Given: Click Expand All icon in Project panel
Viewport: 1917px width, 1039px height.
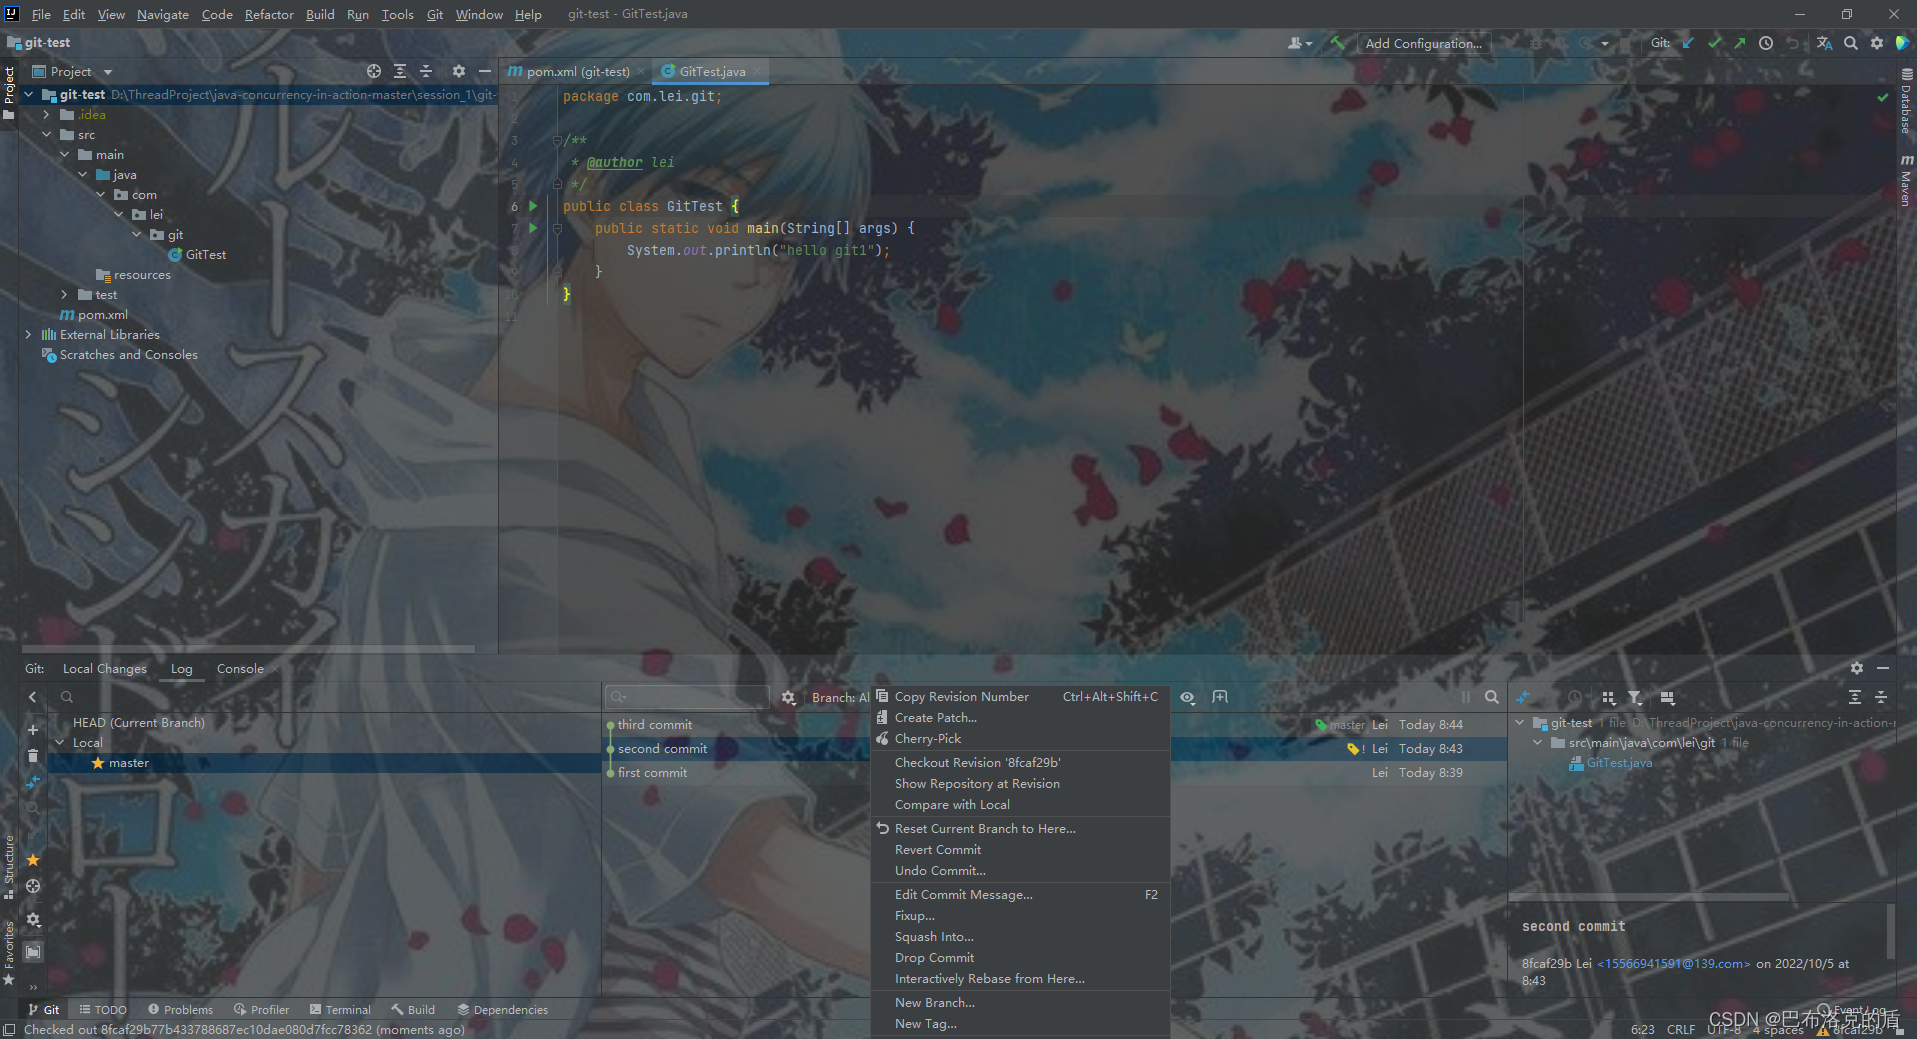Looking at the screenshot, I should (x=400, y=71).
